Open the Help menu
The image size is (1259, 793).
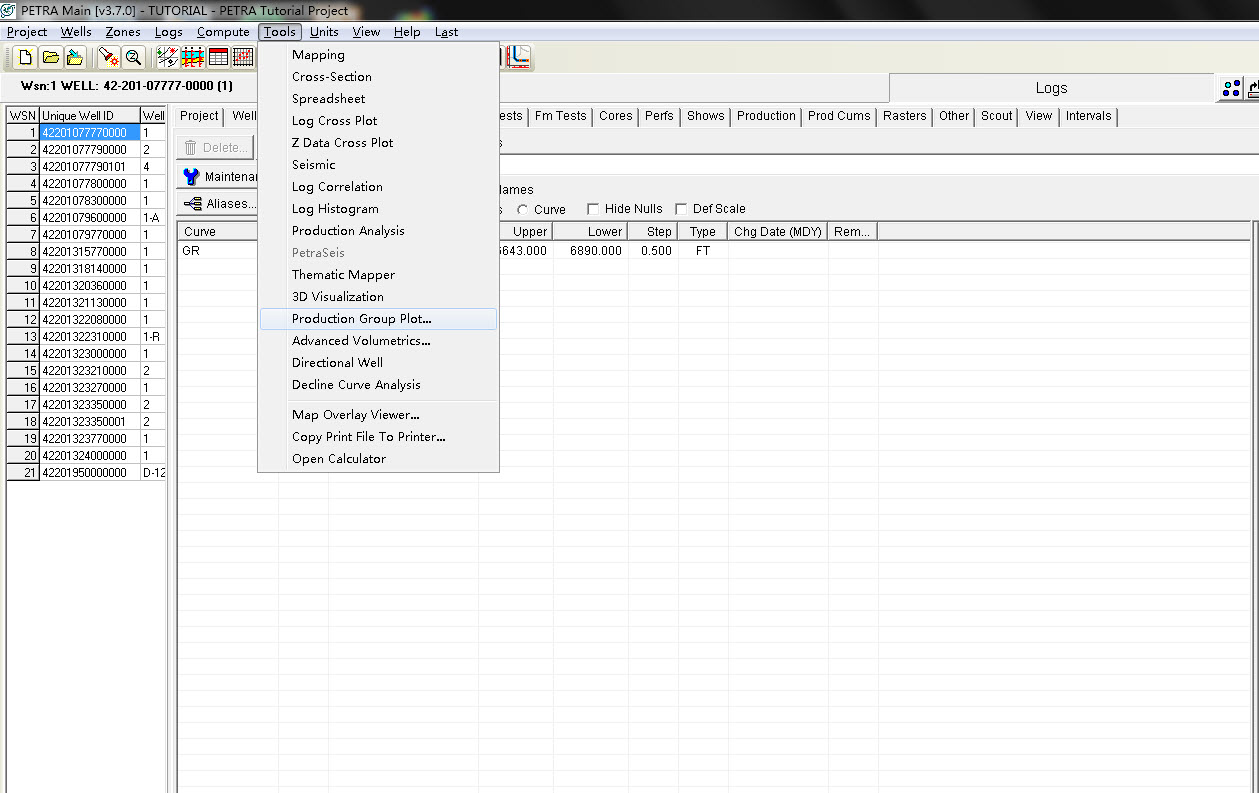click(x=407, y=32)
